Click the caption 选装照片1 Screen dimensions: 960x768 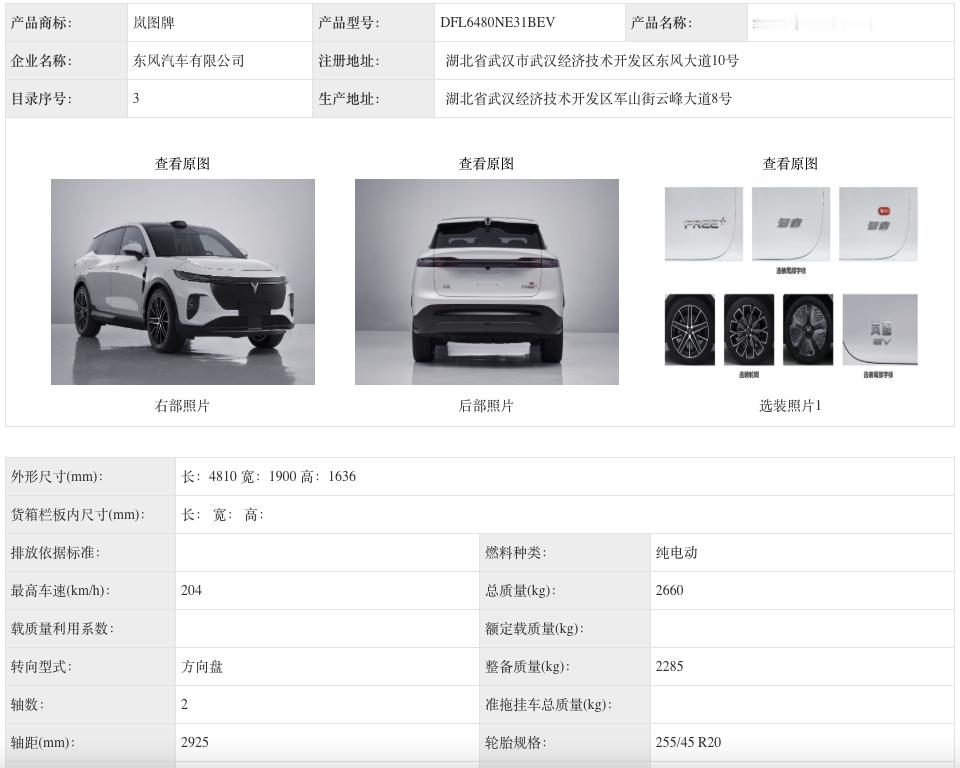[790, 405]
